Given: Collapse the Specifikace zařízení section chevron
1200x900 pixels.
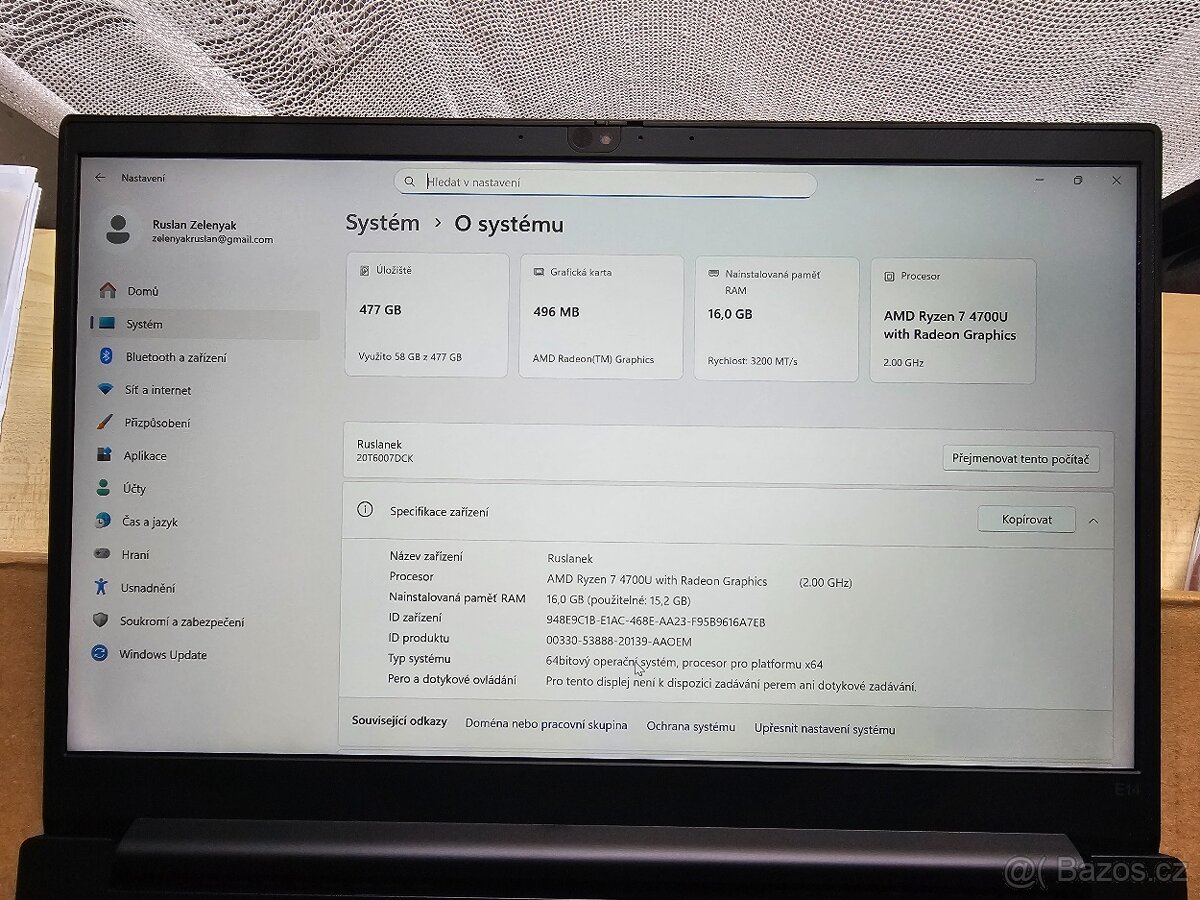Looking at the screenshot, I should [x=1093, y=521].
